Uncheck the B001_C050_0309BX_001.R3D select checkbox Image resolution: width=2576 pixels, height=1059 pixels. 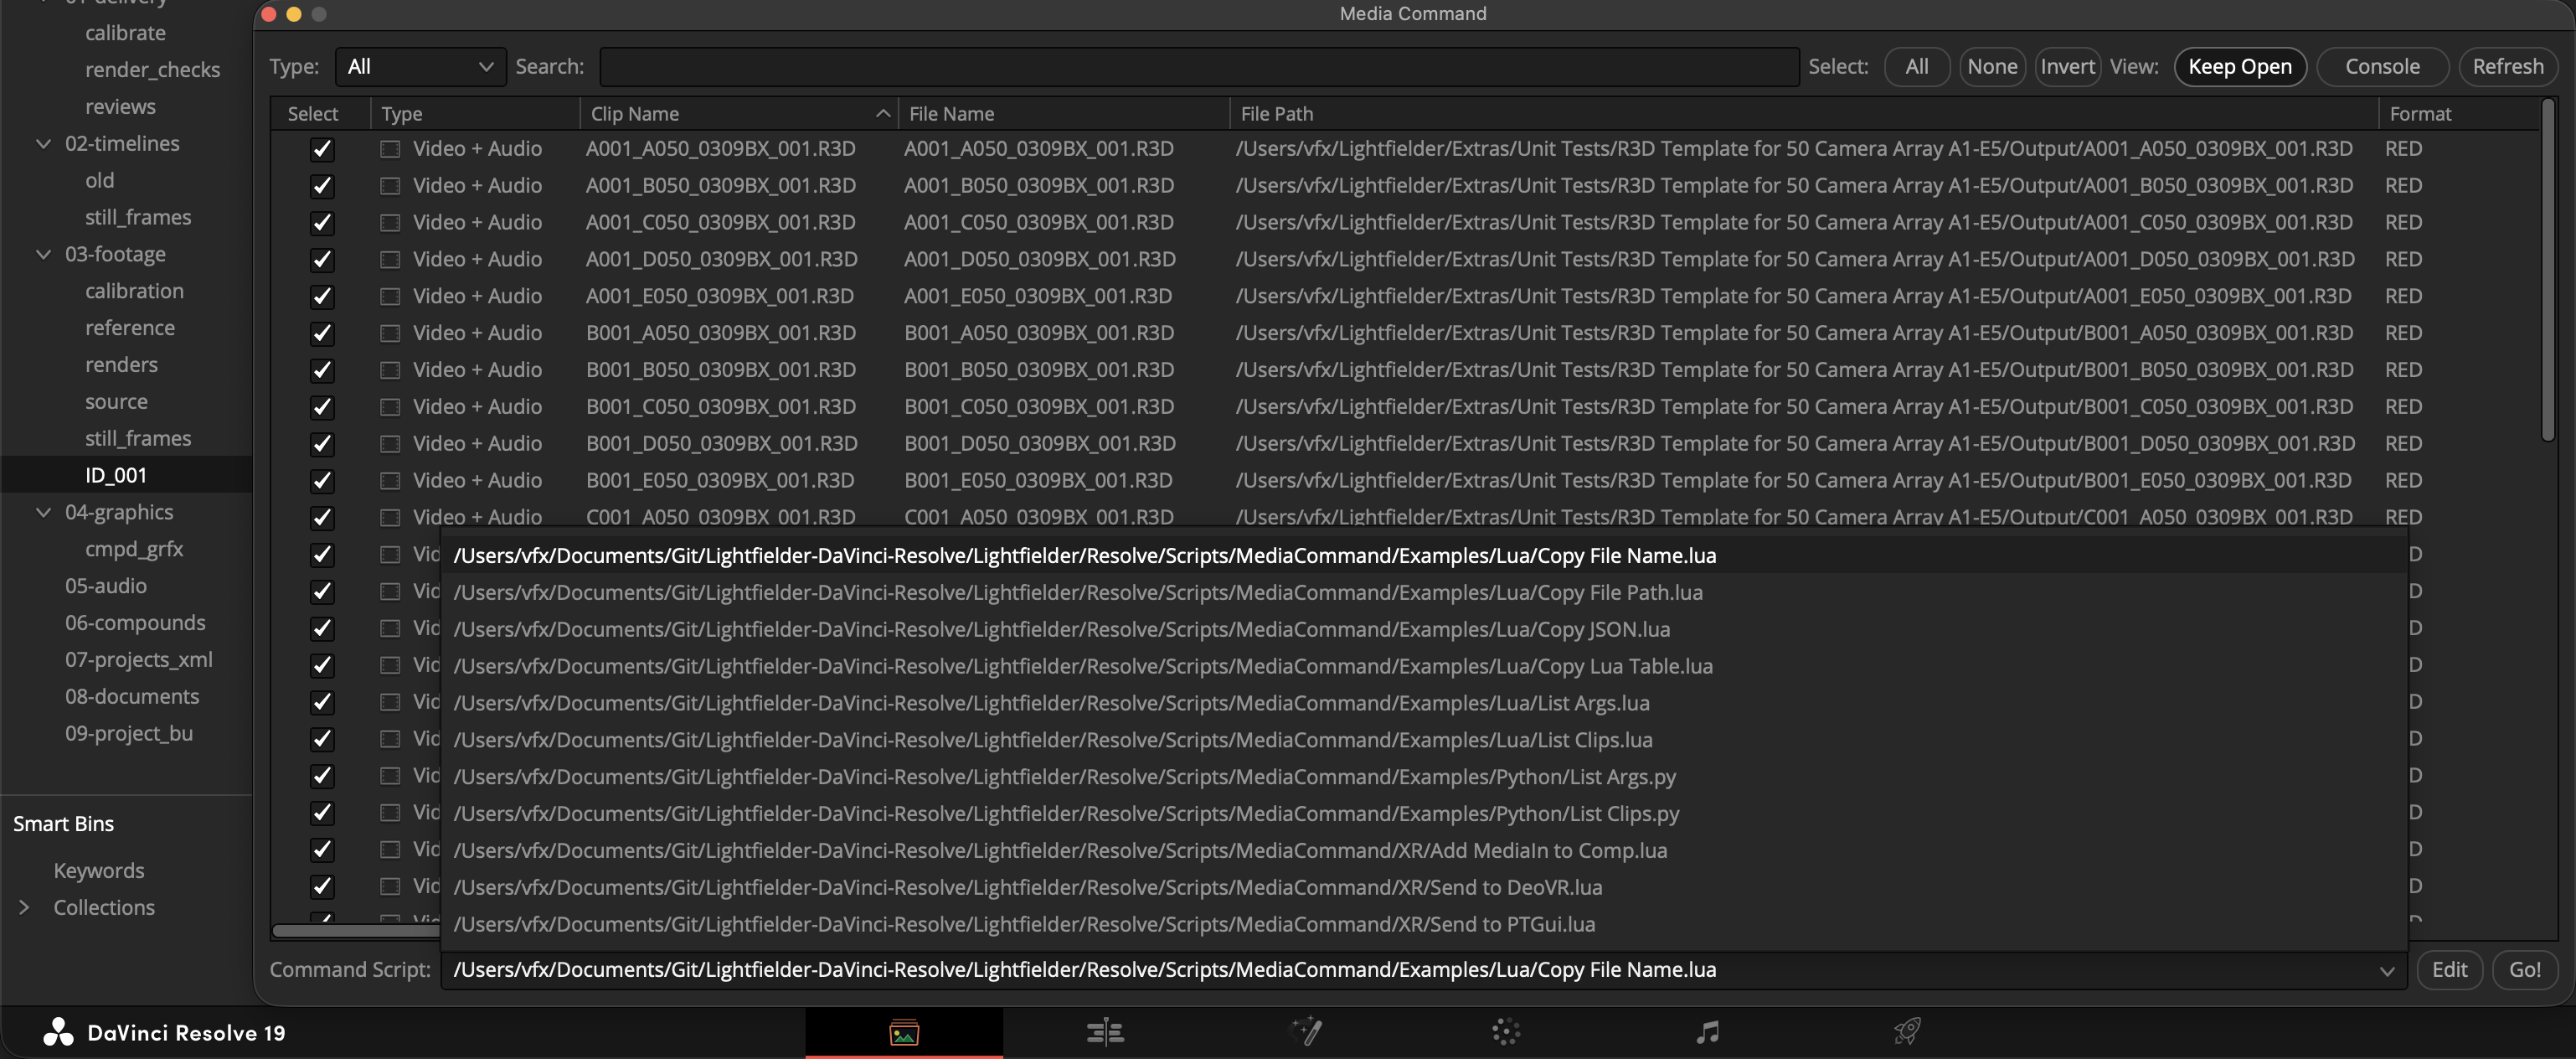[321, 407]
